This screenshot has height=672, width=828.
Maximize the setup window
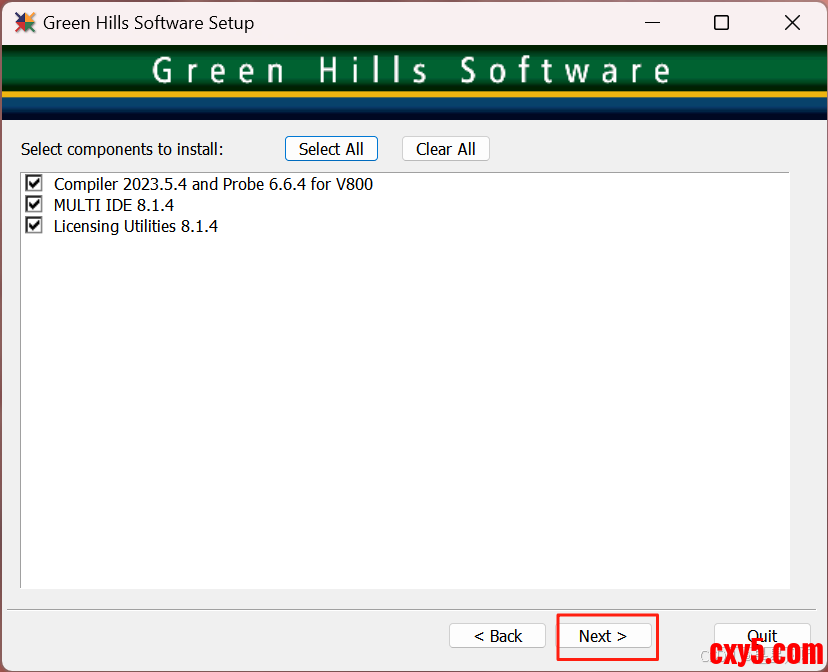(x=721, y=23)
